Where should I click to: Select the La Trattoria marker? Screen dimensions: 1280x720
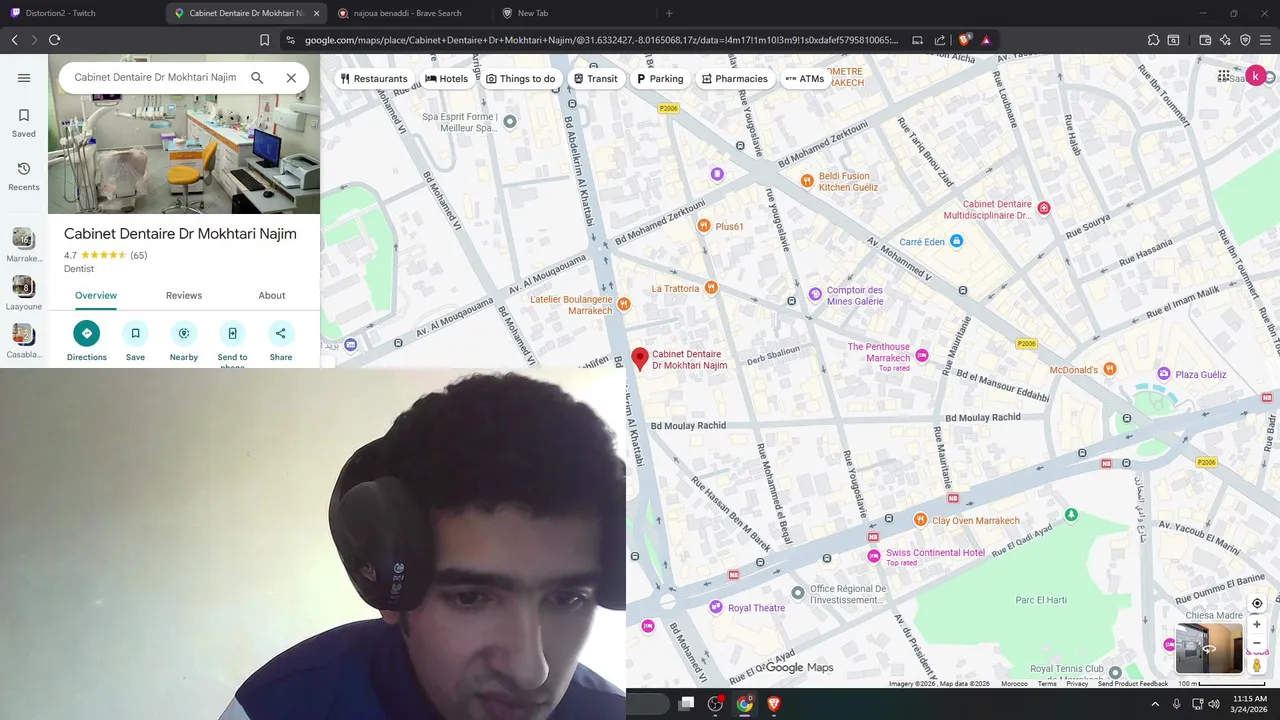(x=711, y=288)
